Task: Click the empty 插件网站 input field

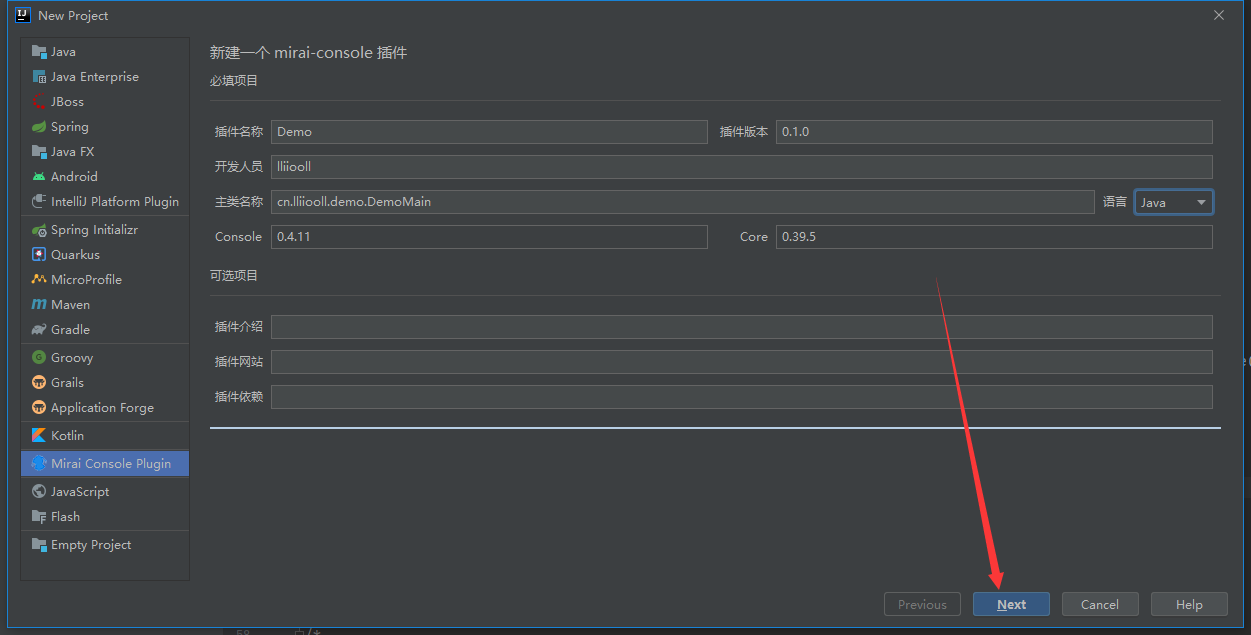Action: [x=742, y=362]
